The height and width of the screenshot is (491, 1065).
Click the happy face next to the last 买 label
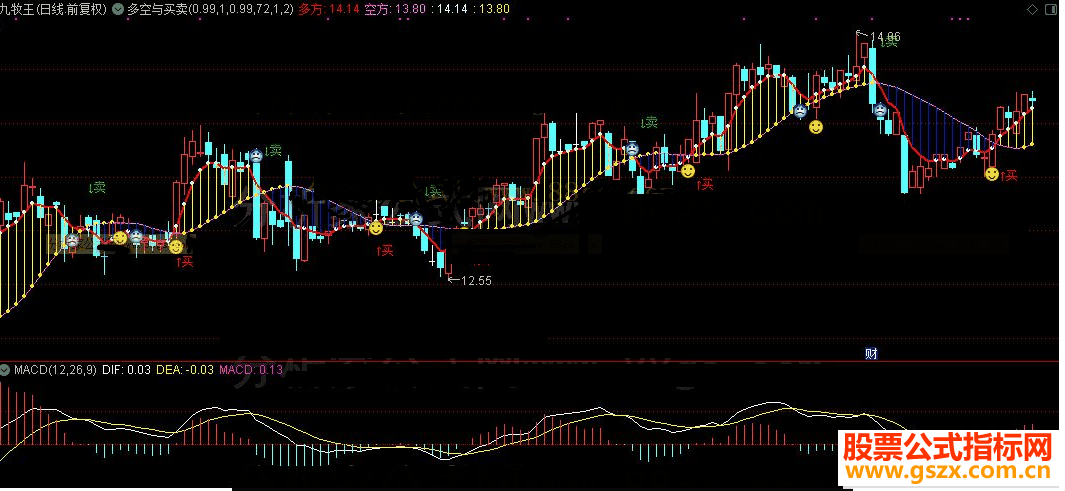(x=992, y=175)
